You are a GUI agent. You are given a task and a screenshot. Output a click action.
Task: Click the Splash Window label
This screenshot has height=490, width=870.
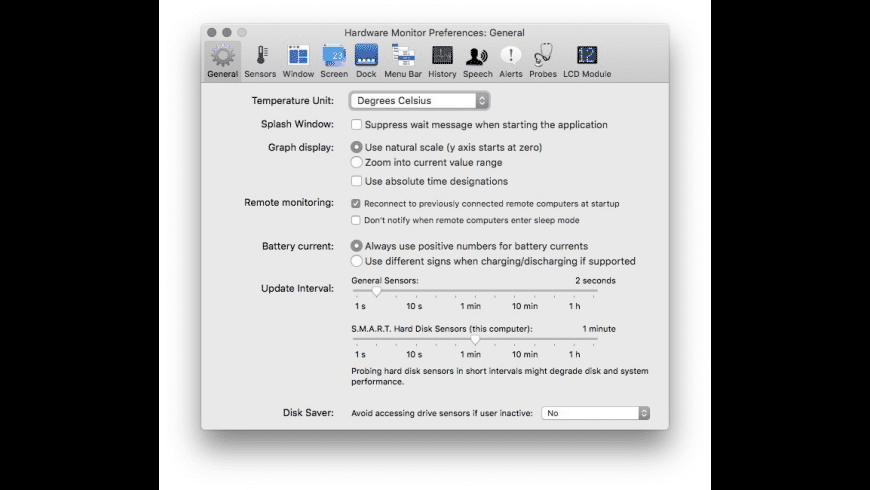297,124
